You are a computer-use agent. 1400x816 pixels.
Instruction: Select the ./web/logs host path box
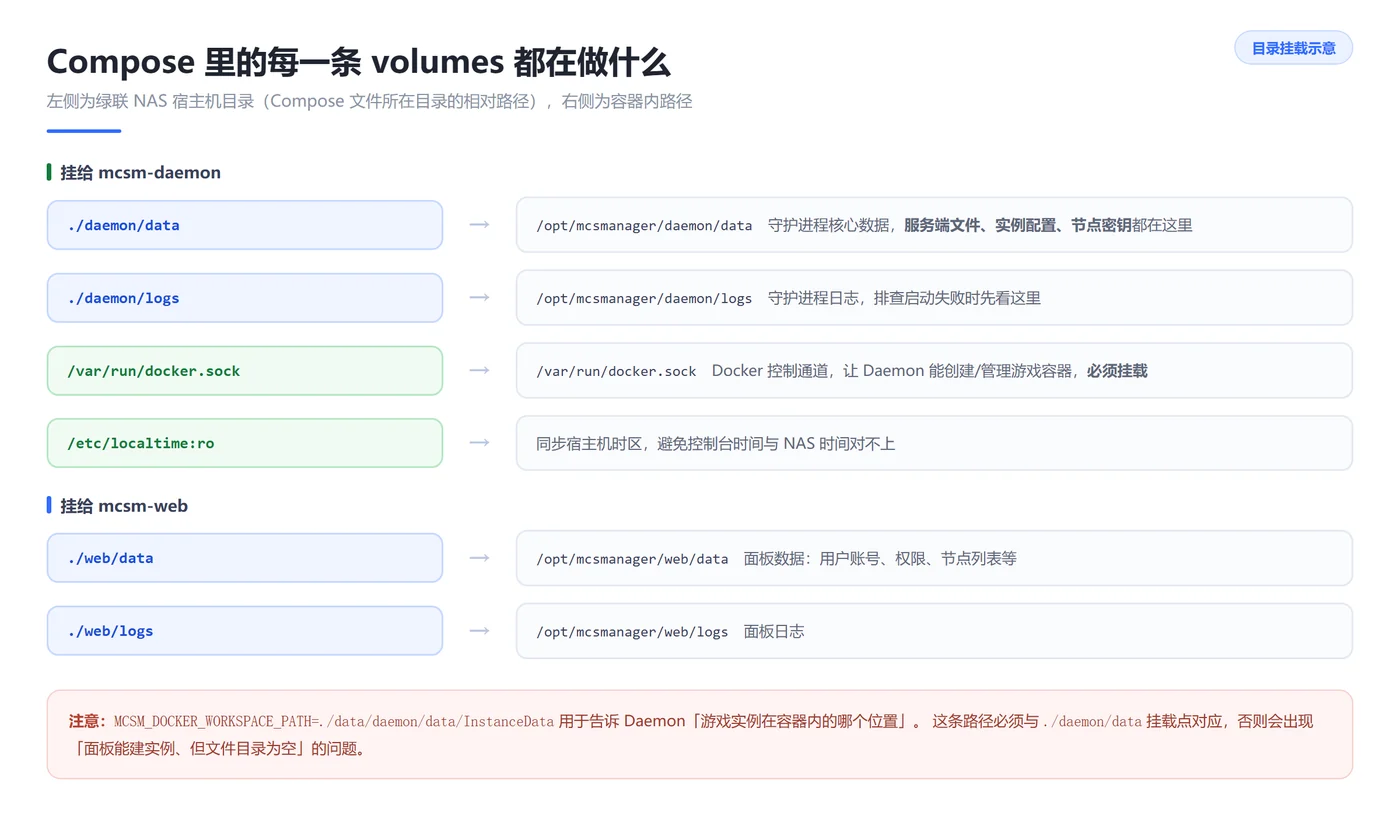245,631
